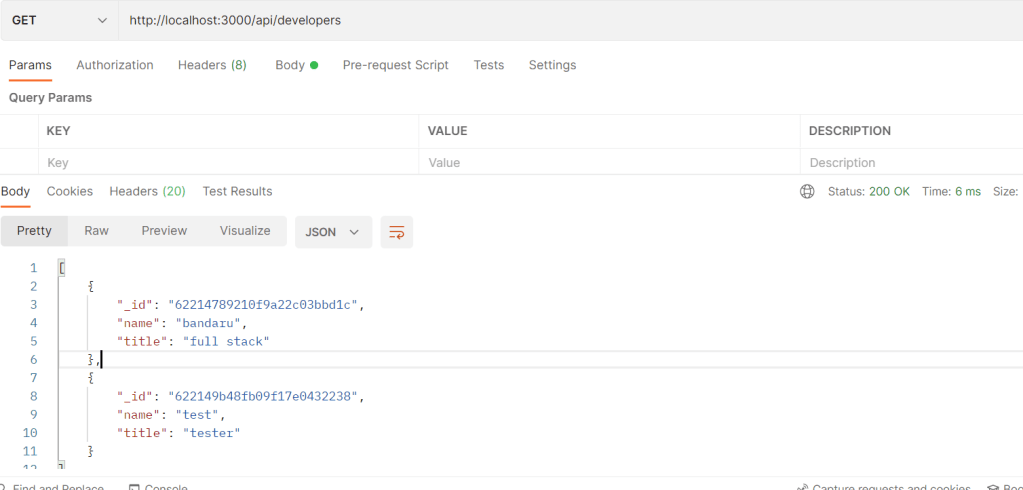Switch response view to Raw

tap(96, 231)
